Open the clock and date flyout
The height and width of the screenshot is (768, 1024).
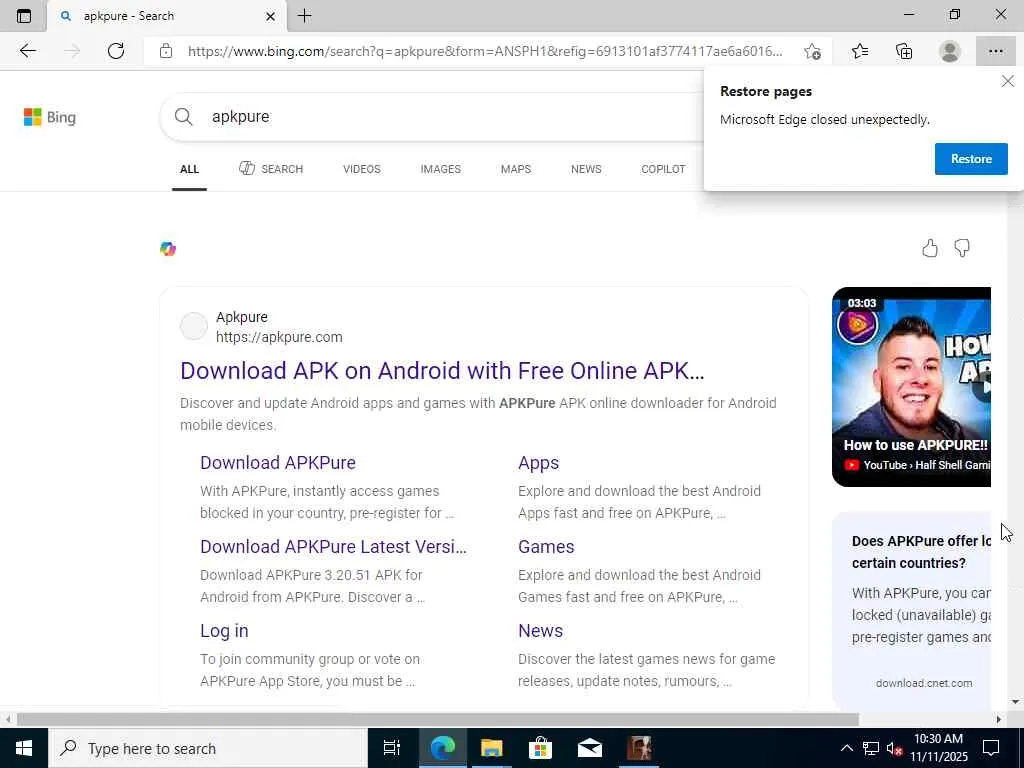click(x=938, y=748)
